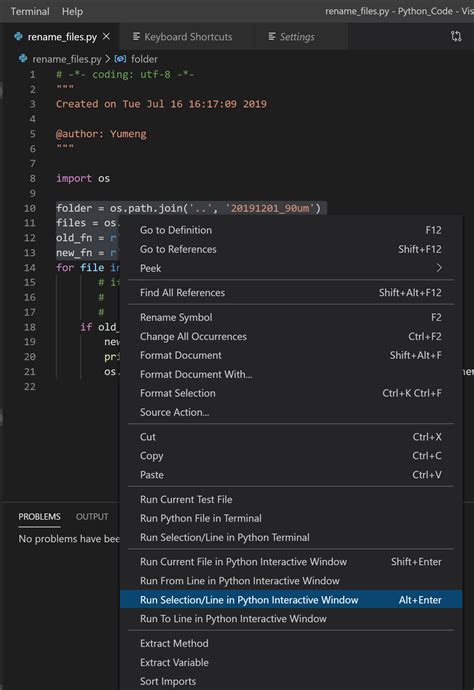
Task: Click Format Document
Action: (x=290, y=355)
